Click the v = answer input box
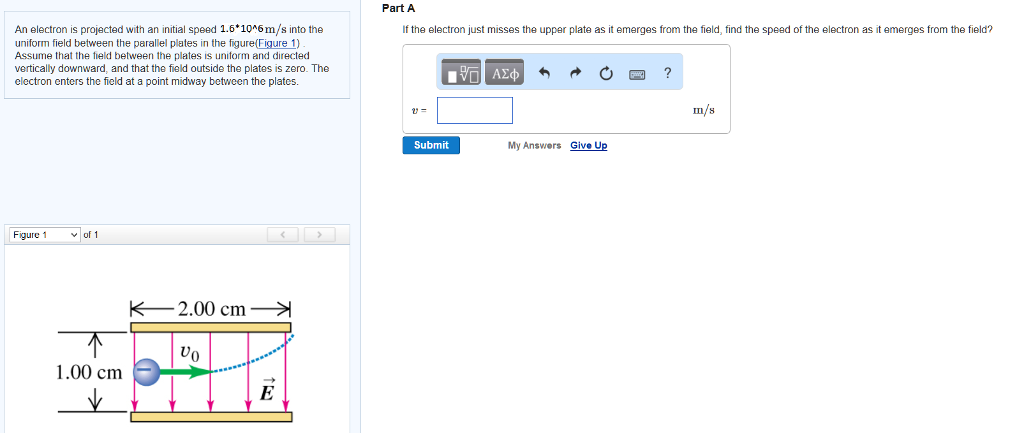 click(475, 110)
